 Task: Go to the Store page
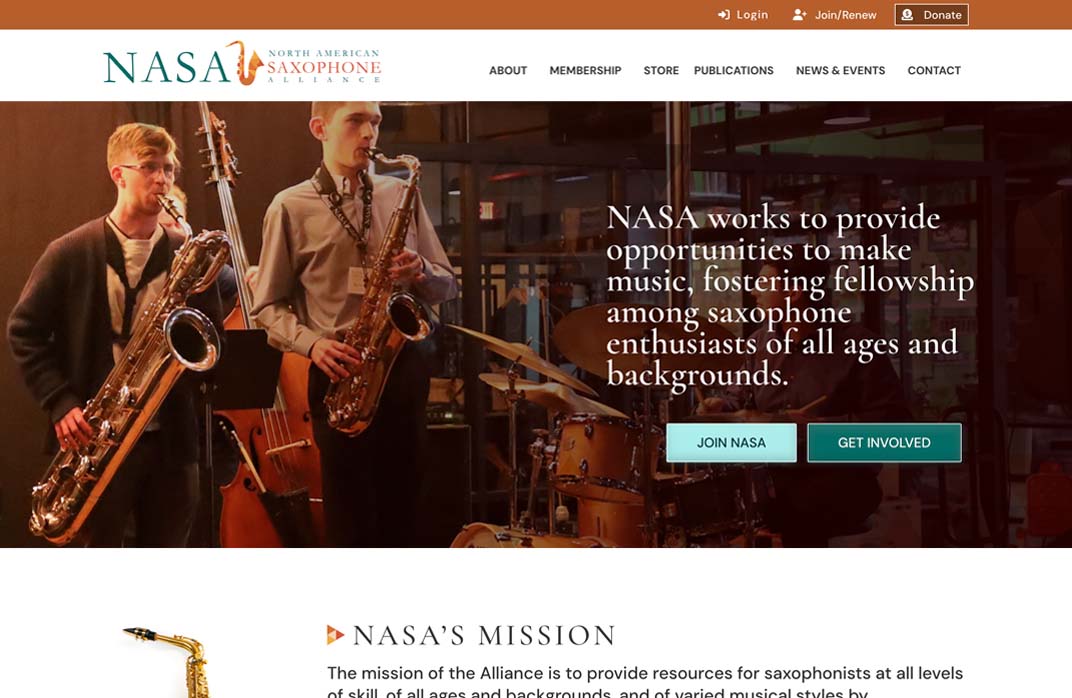(x=661, y=70)
